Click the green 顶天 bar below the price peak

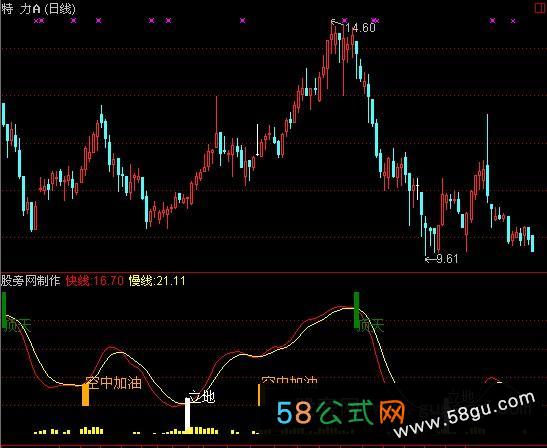pos(357,310)
